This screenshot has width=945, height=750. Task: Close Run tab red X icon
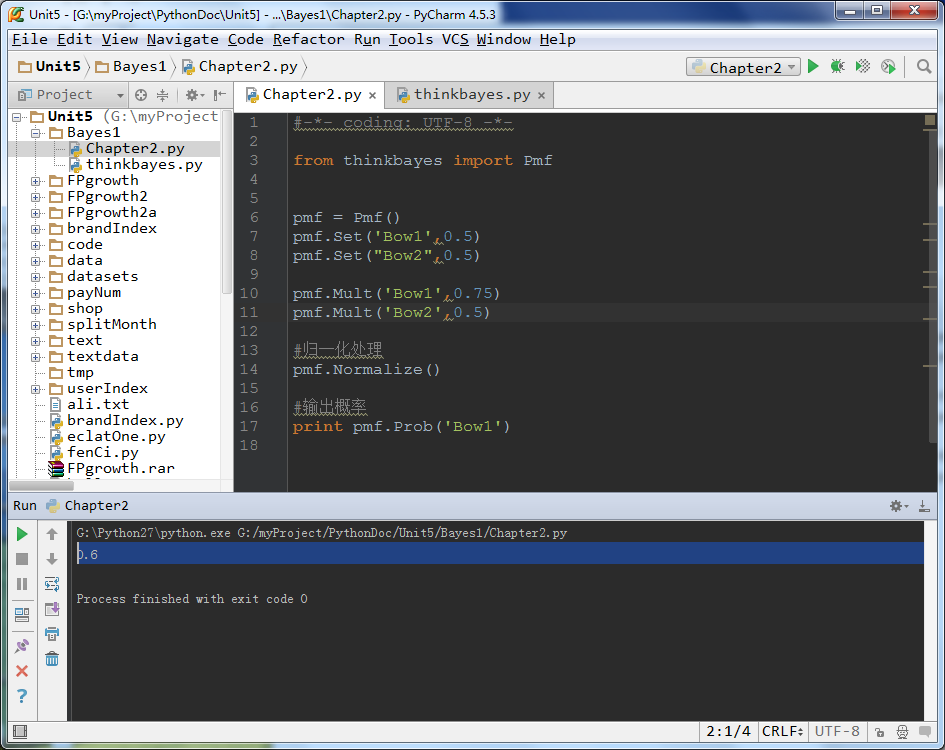pos(22,671)
